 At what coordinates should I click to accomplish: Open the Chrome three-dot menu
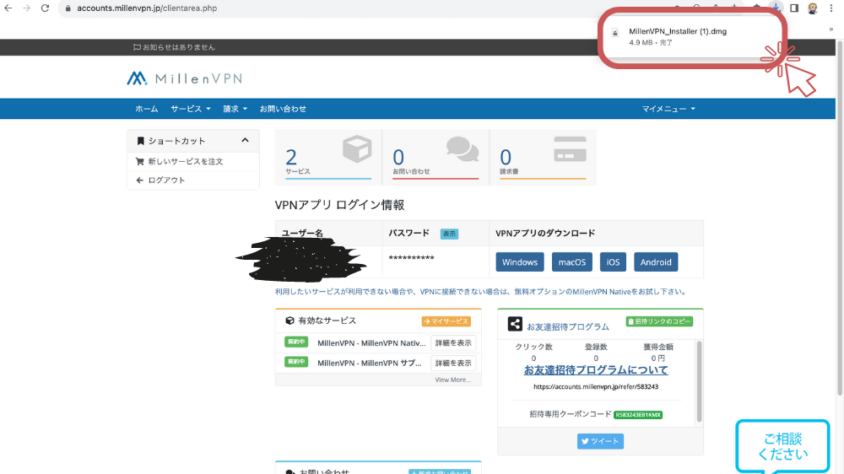[831, 8]
